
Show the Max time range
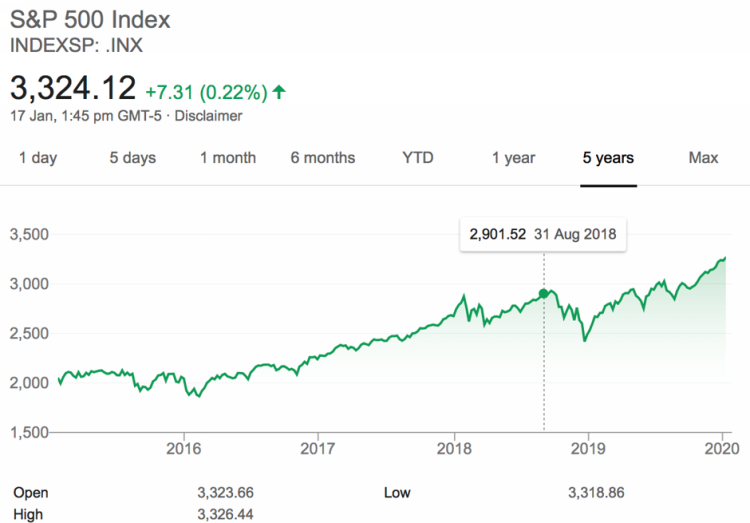(703, 158)
